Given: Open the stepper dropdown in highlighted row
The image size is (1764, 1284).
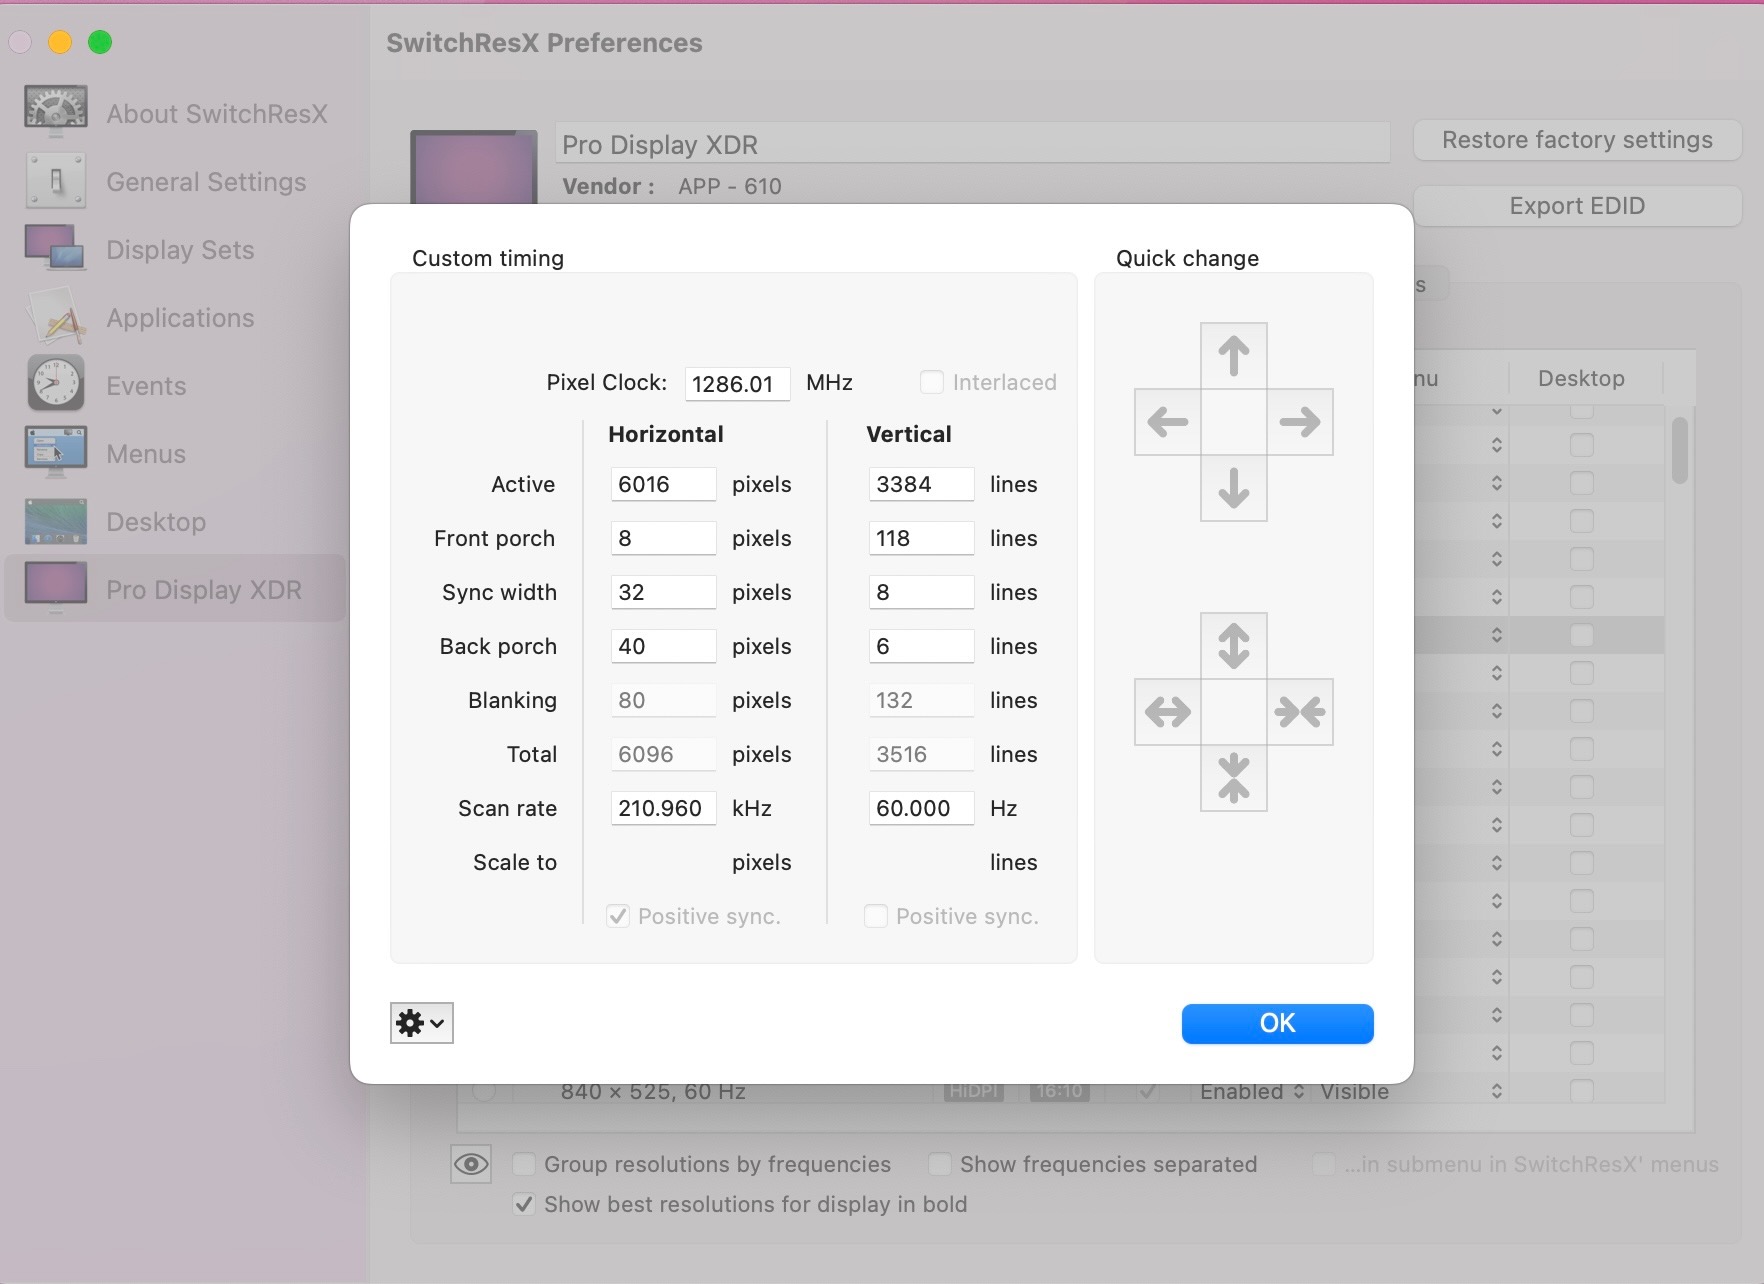Looking at the screenshot, I should click(x=1497, y=635).
